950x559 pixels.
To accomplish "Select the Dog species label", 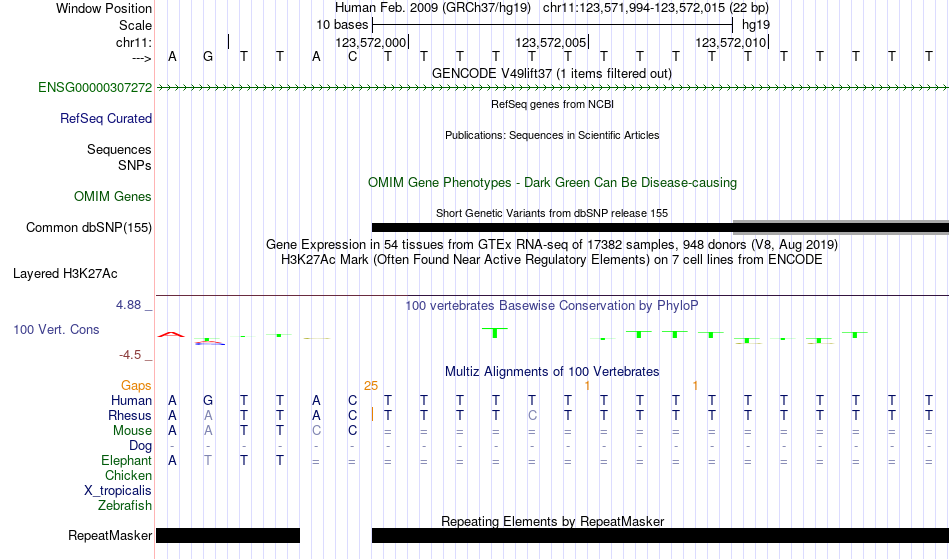I will (x=141, y=446).
